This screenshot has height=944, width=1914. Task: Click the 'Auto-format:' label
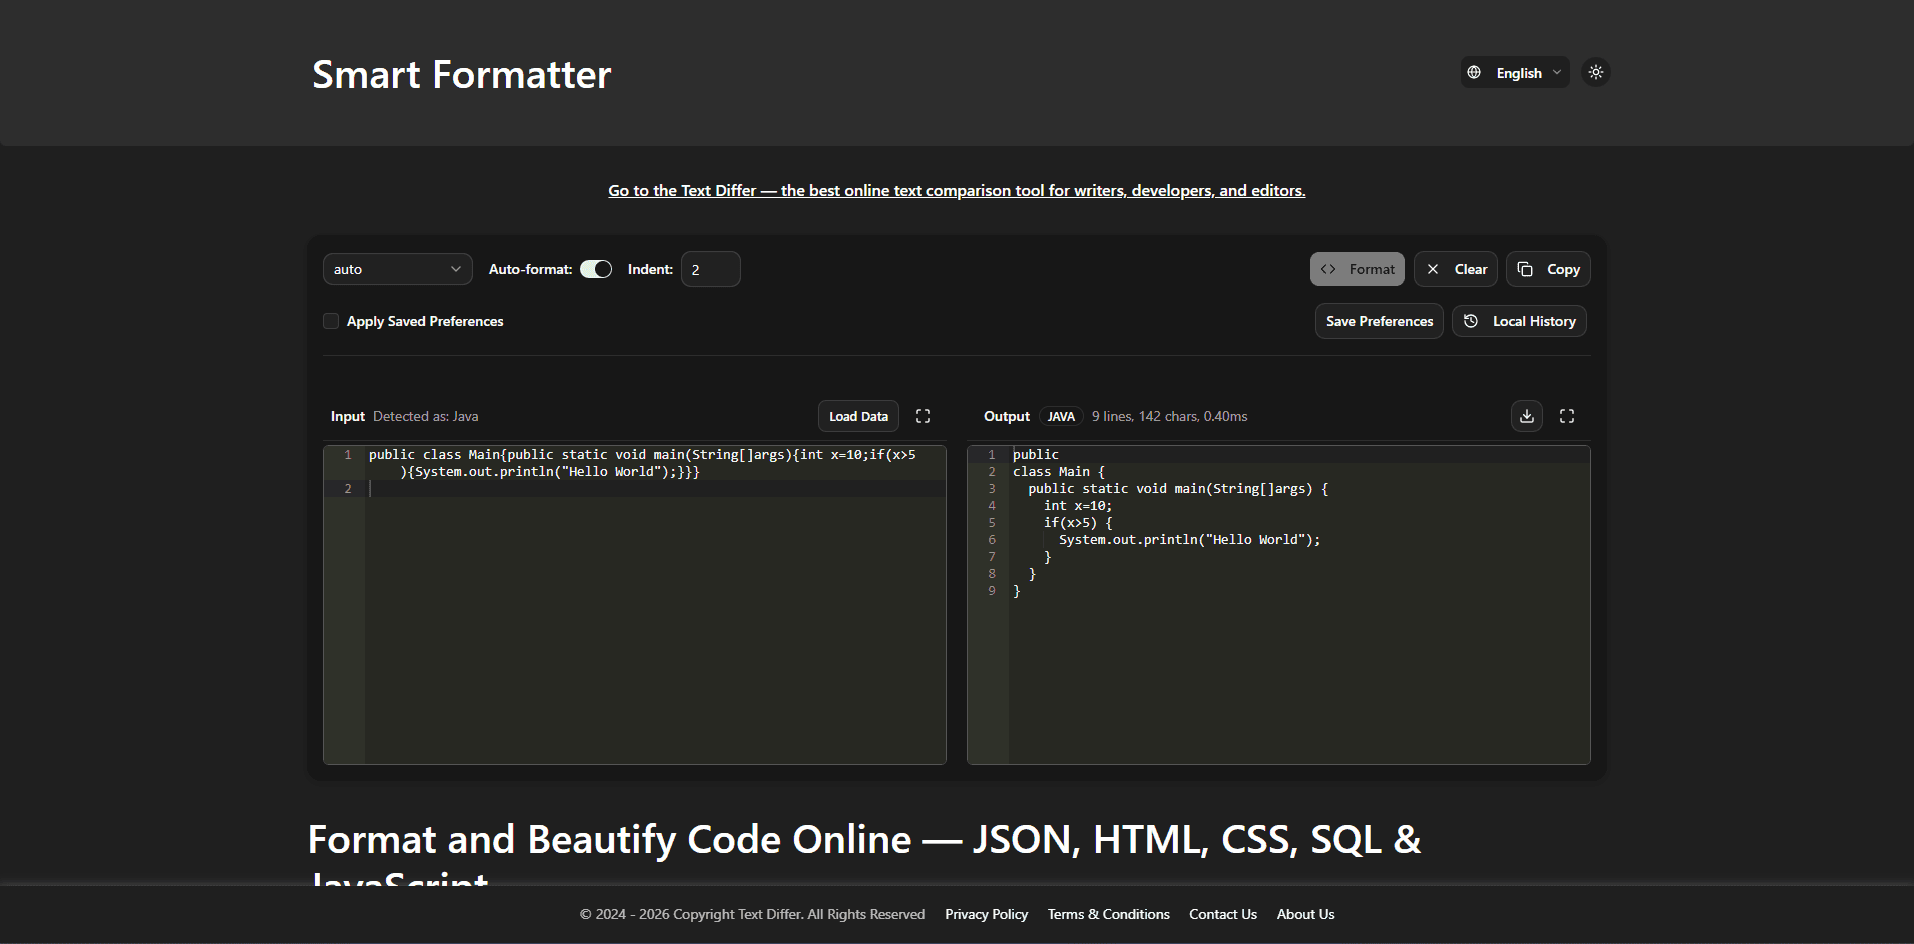click(530, 269)
